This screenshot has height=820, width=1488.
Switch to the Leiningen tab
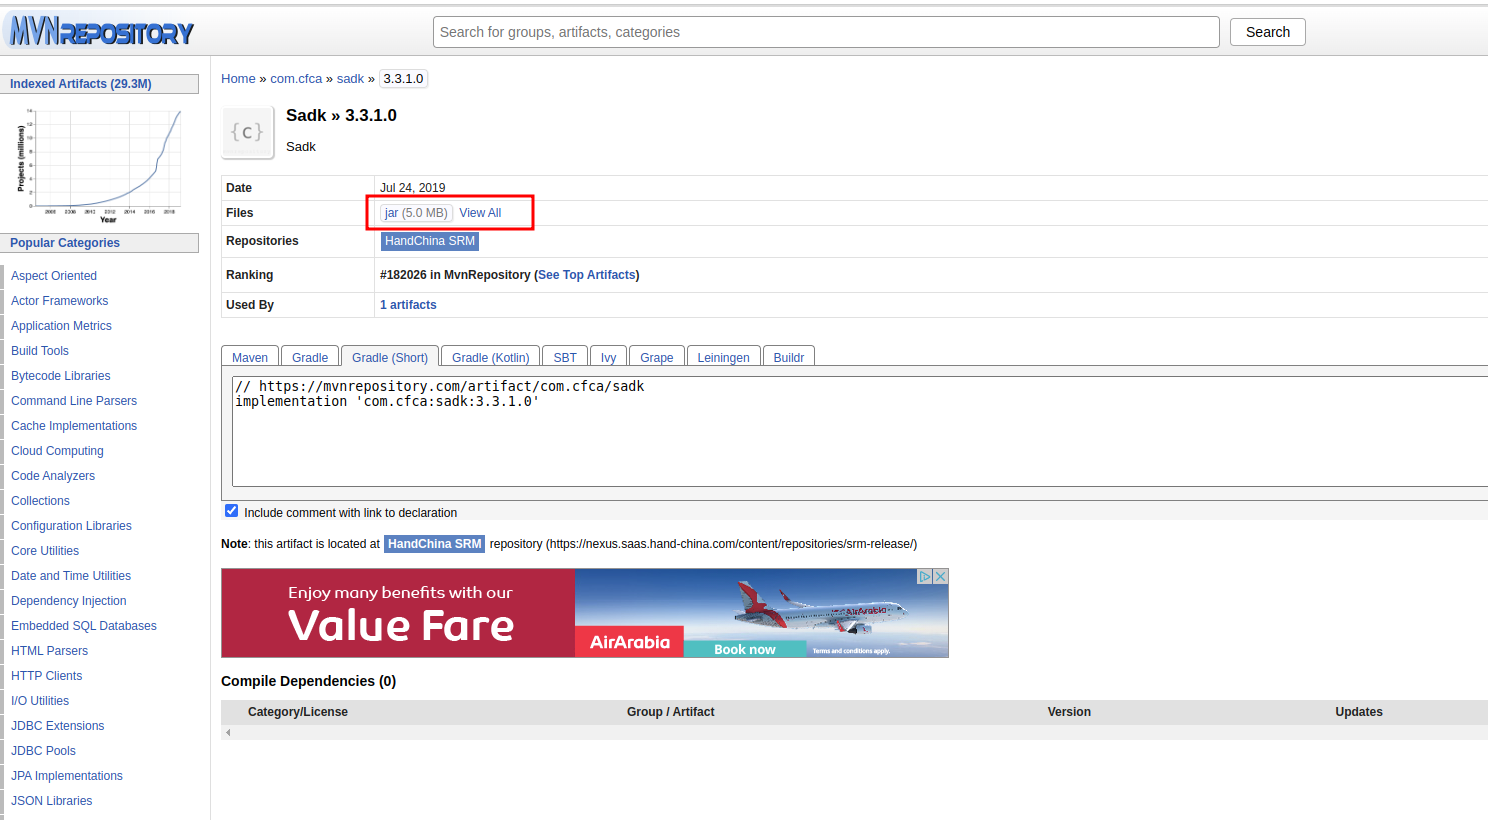click(723, 357)
